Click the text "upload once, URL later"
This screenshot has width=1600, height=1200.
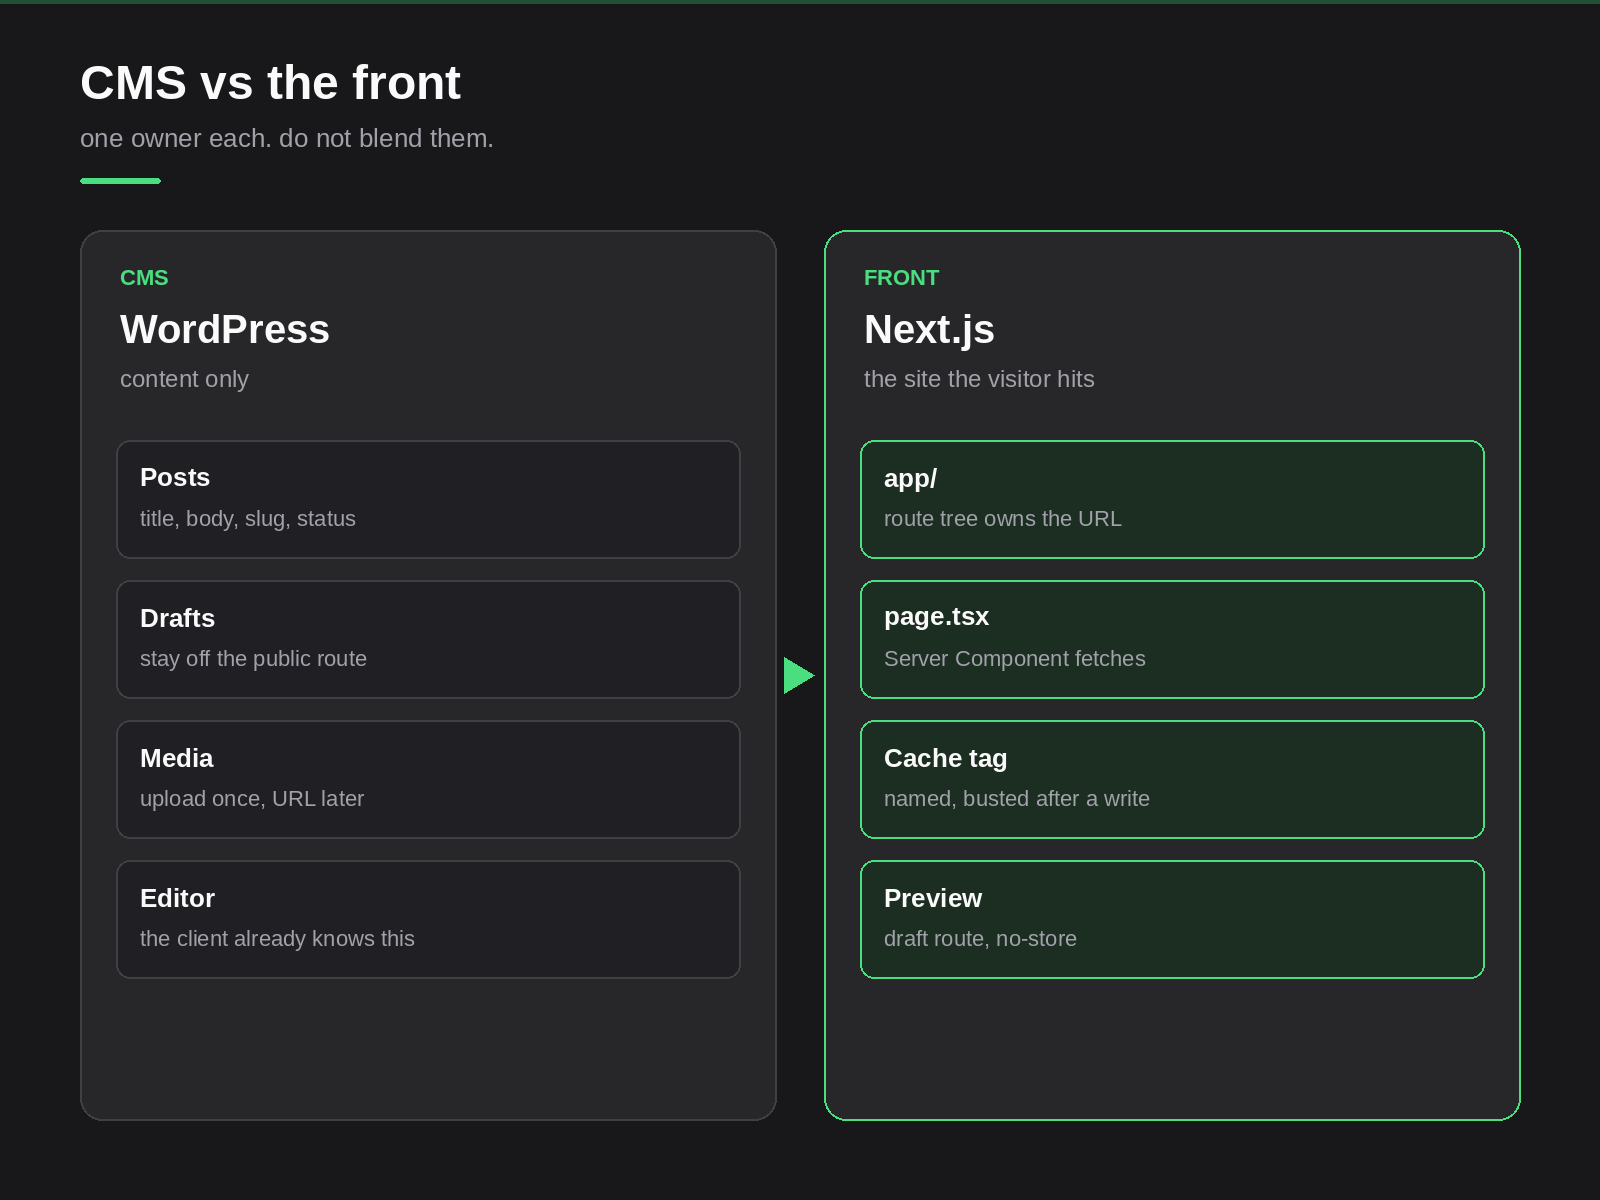(252, 799)
